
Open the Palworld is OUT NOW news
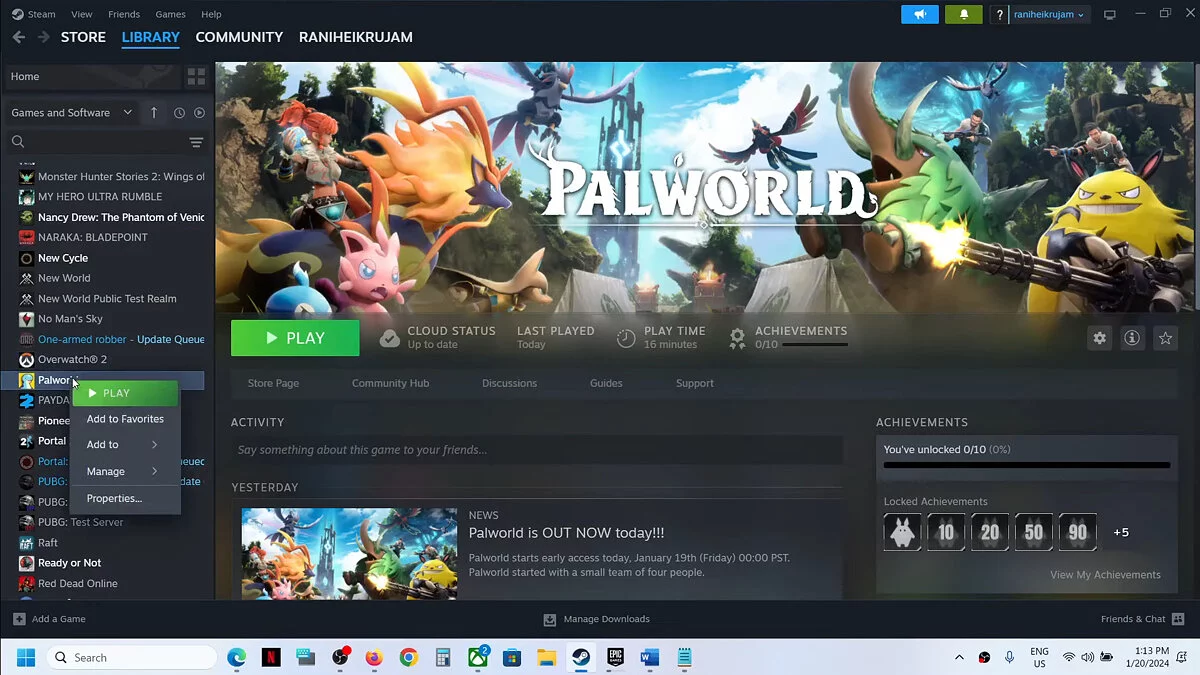566,533
